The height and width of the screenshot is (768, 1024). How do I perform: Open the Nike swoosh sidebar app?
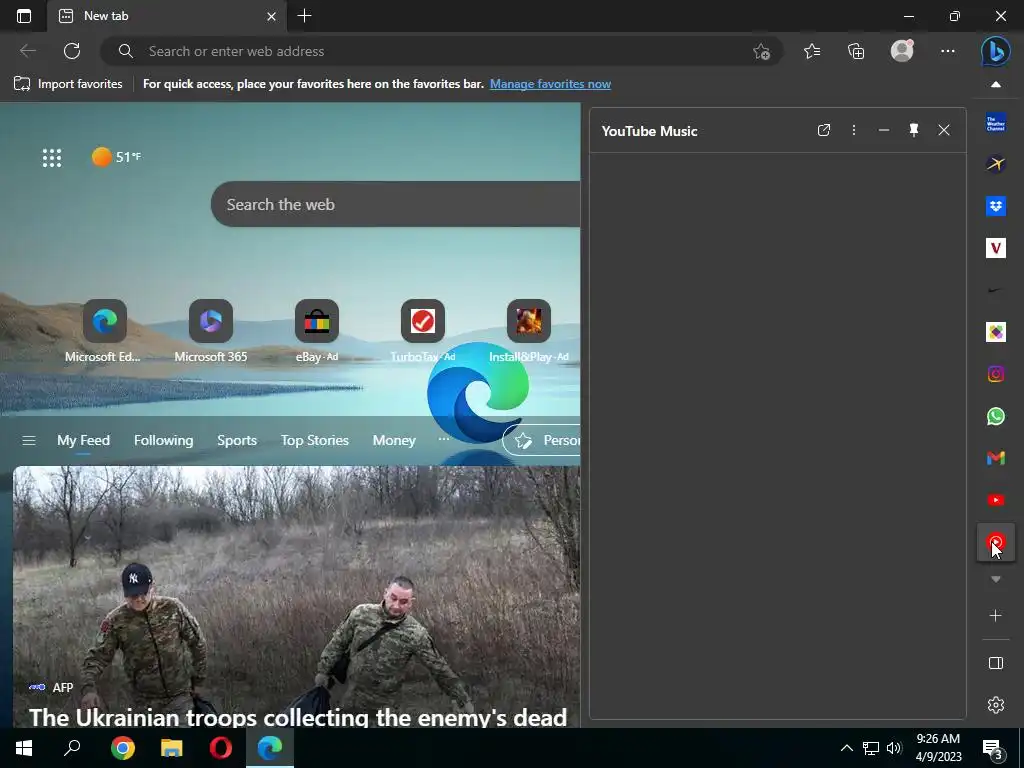coord(995,290)
